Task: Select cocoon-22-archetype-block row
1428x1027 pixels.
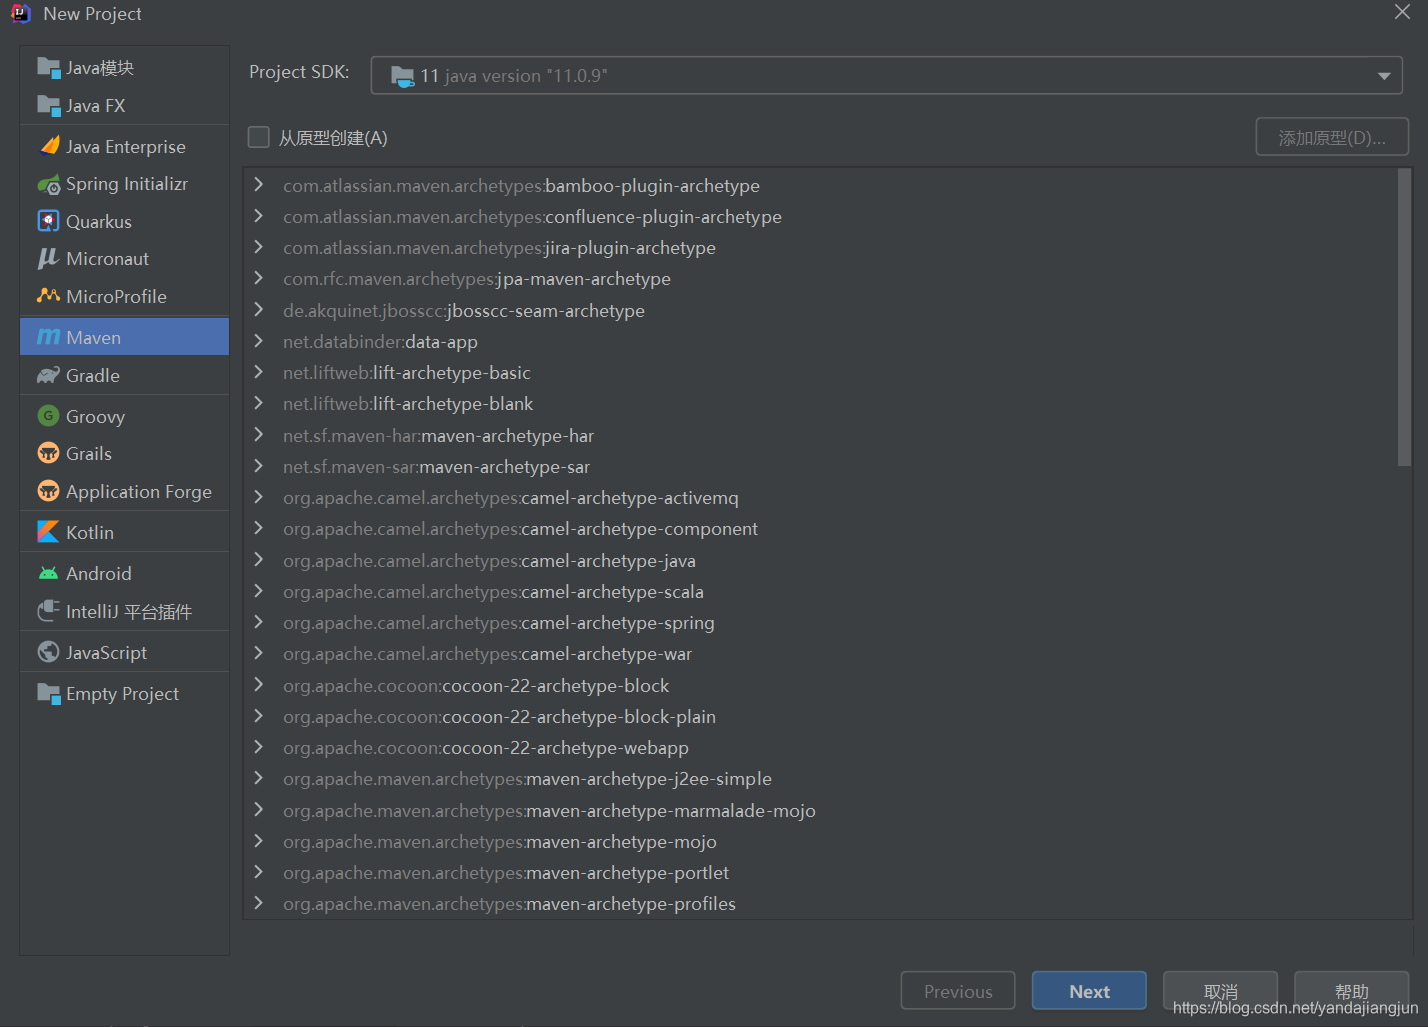Action: [x=819, y=685]
